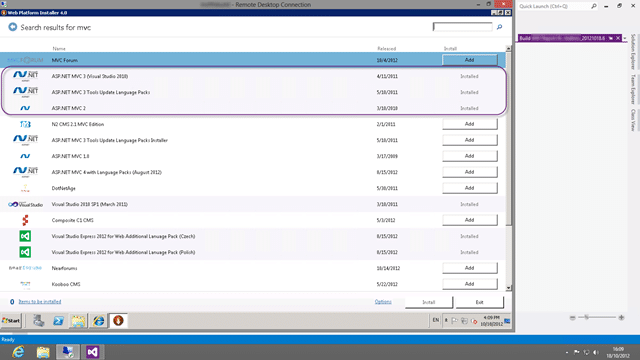Focus the Web Platform Installer search field
This screenshot has width=640, height=360.
click(462, 27)
